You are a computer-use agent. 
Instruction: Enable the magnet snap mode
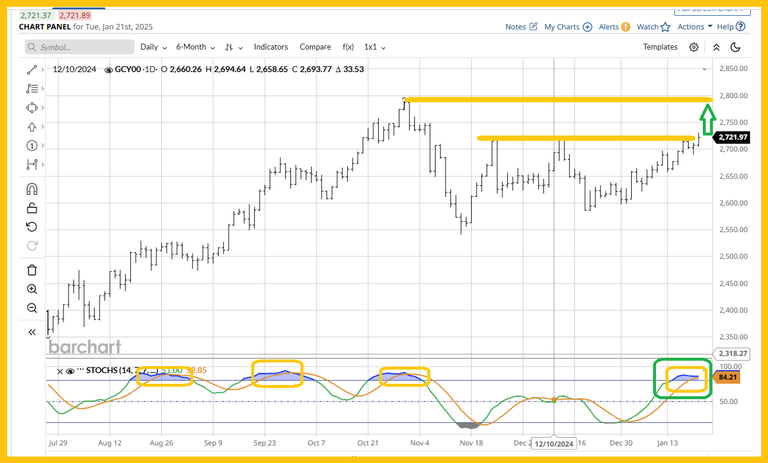pyautogui.click(x=31, y=189)
